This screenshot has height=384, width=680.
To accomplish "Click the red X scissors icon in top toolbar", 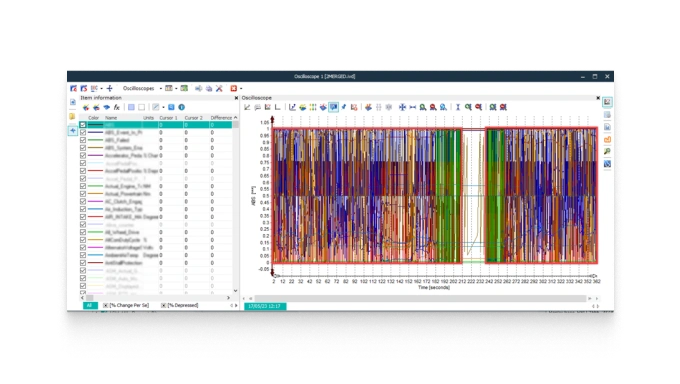I will [219, 88].
